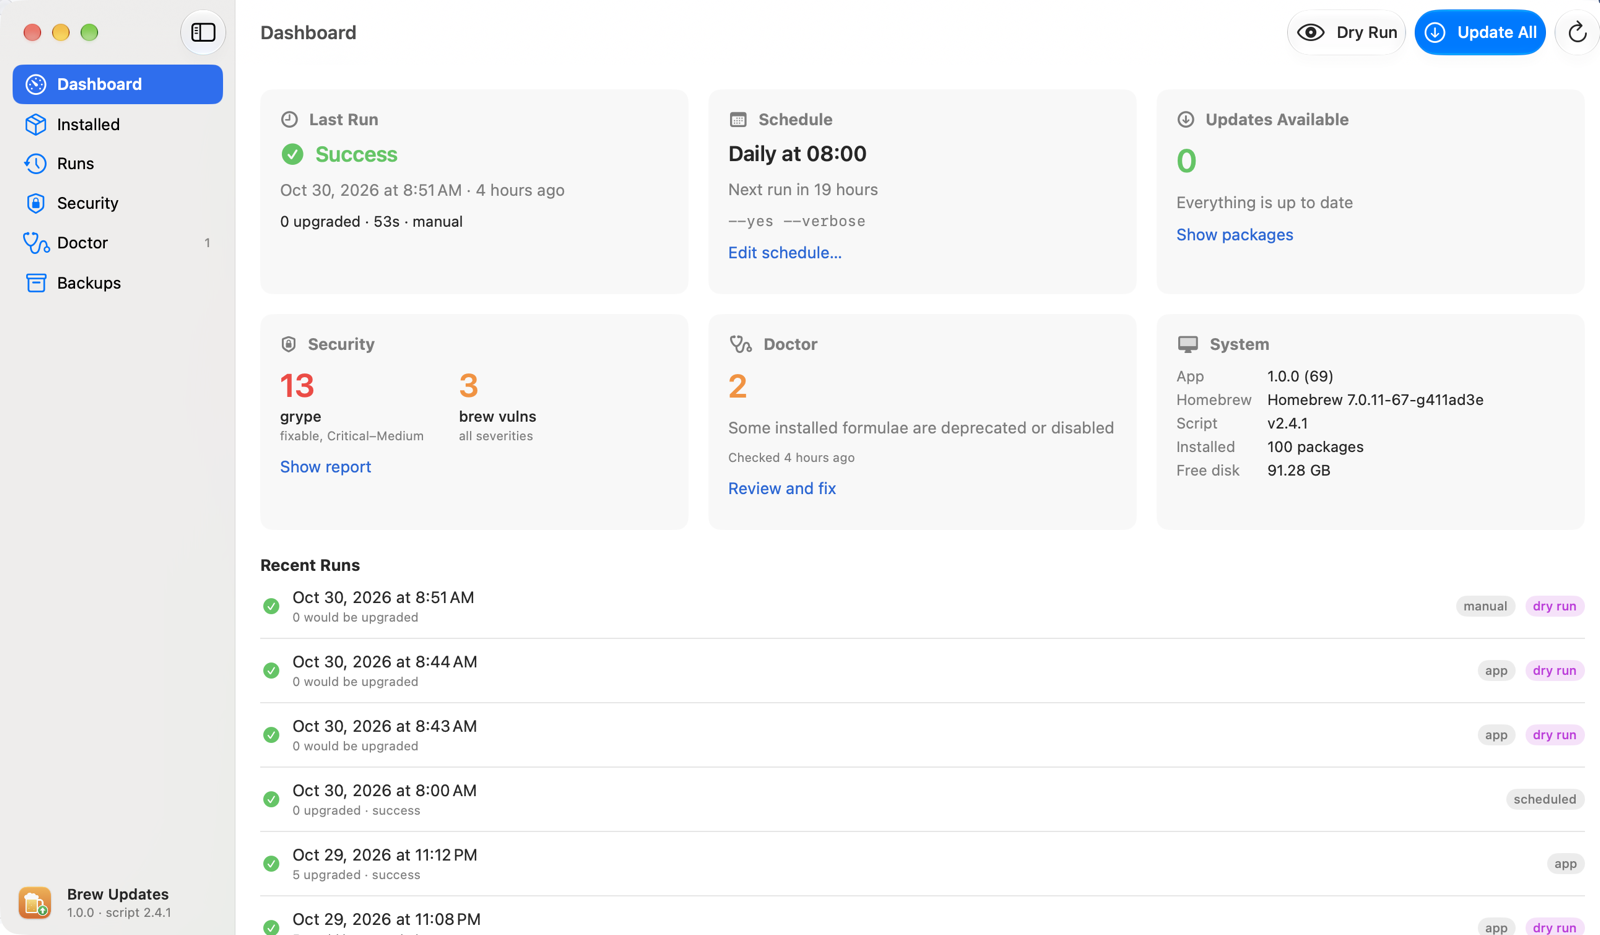This screenshot has width=1600, height=935.
Task: Click the Doctor issues count 2
Action: pyautogui.click(x=738, y=386)
